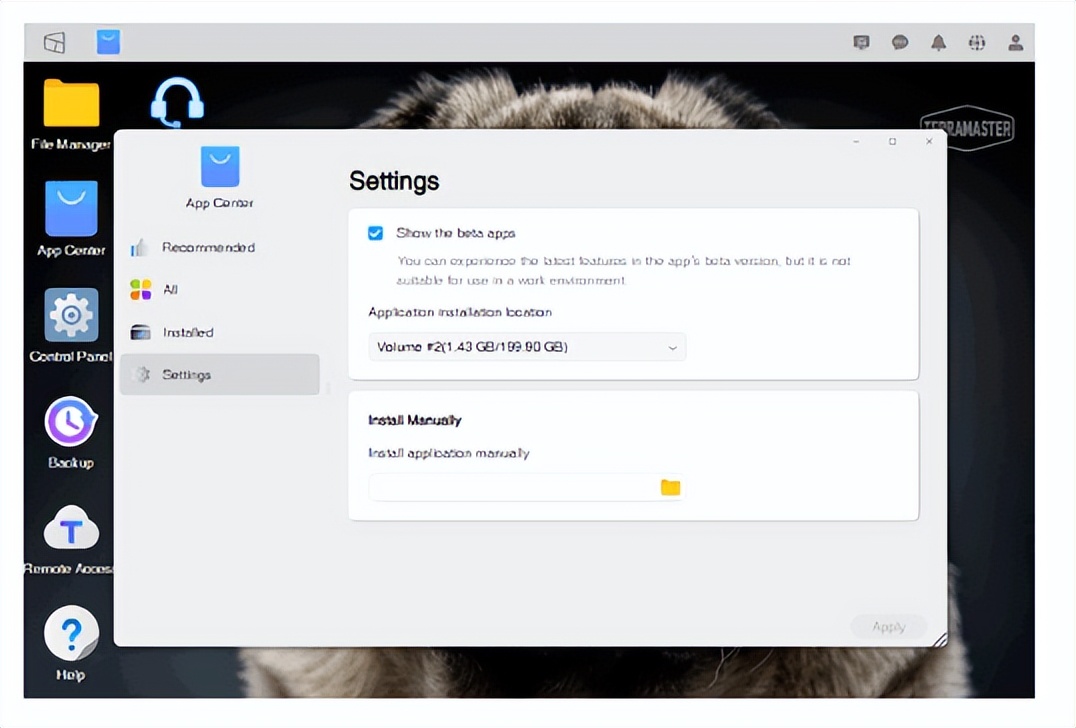Image resolution: width=1076 pixels, height=728 pixels.
Task: Click the notification bell icon
Action: click(938, 42)
